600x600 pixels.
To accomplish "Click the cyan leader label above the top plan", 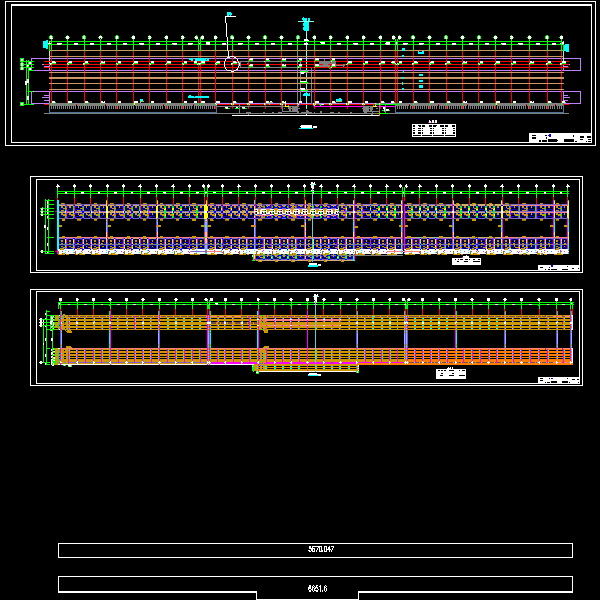I will click(x=229, y=15).
